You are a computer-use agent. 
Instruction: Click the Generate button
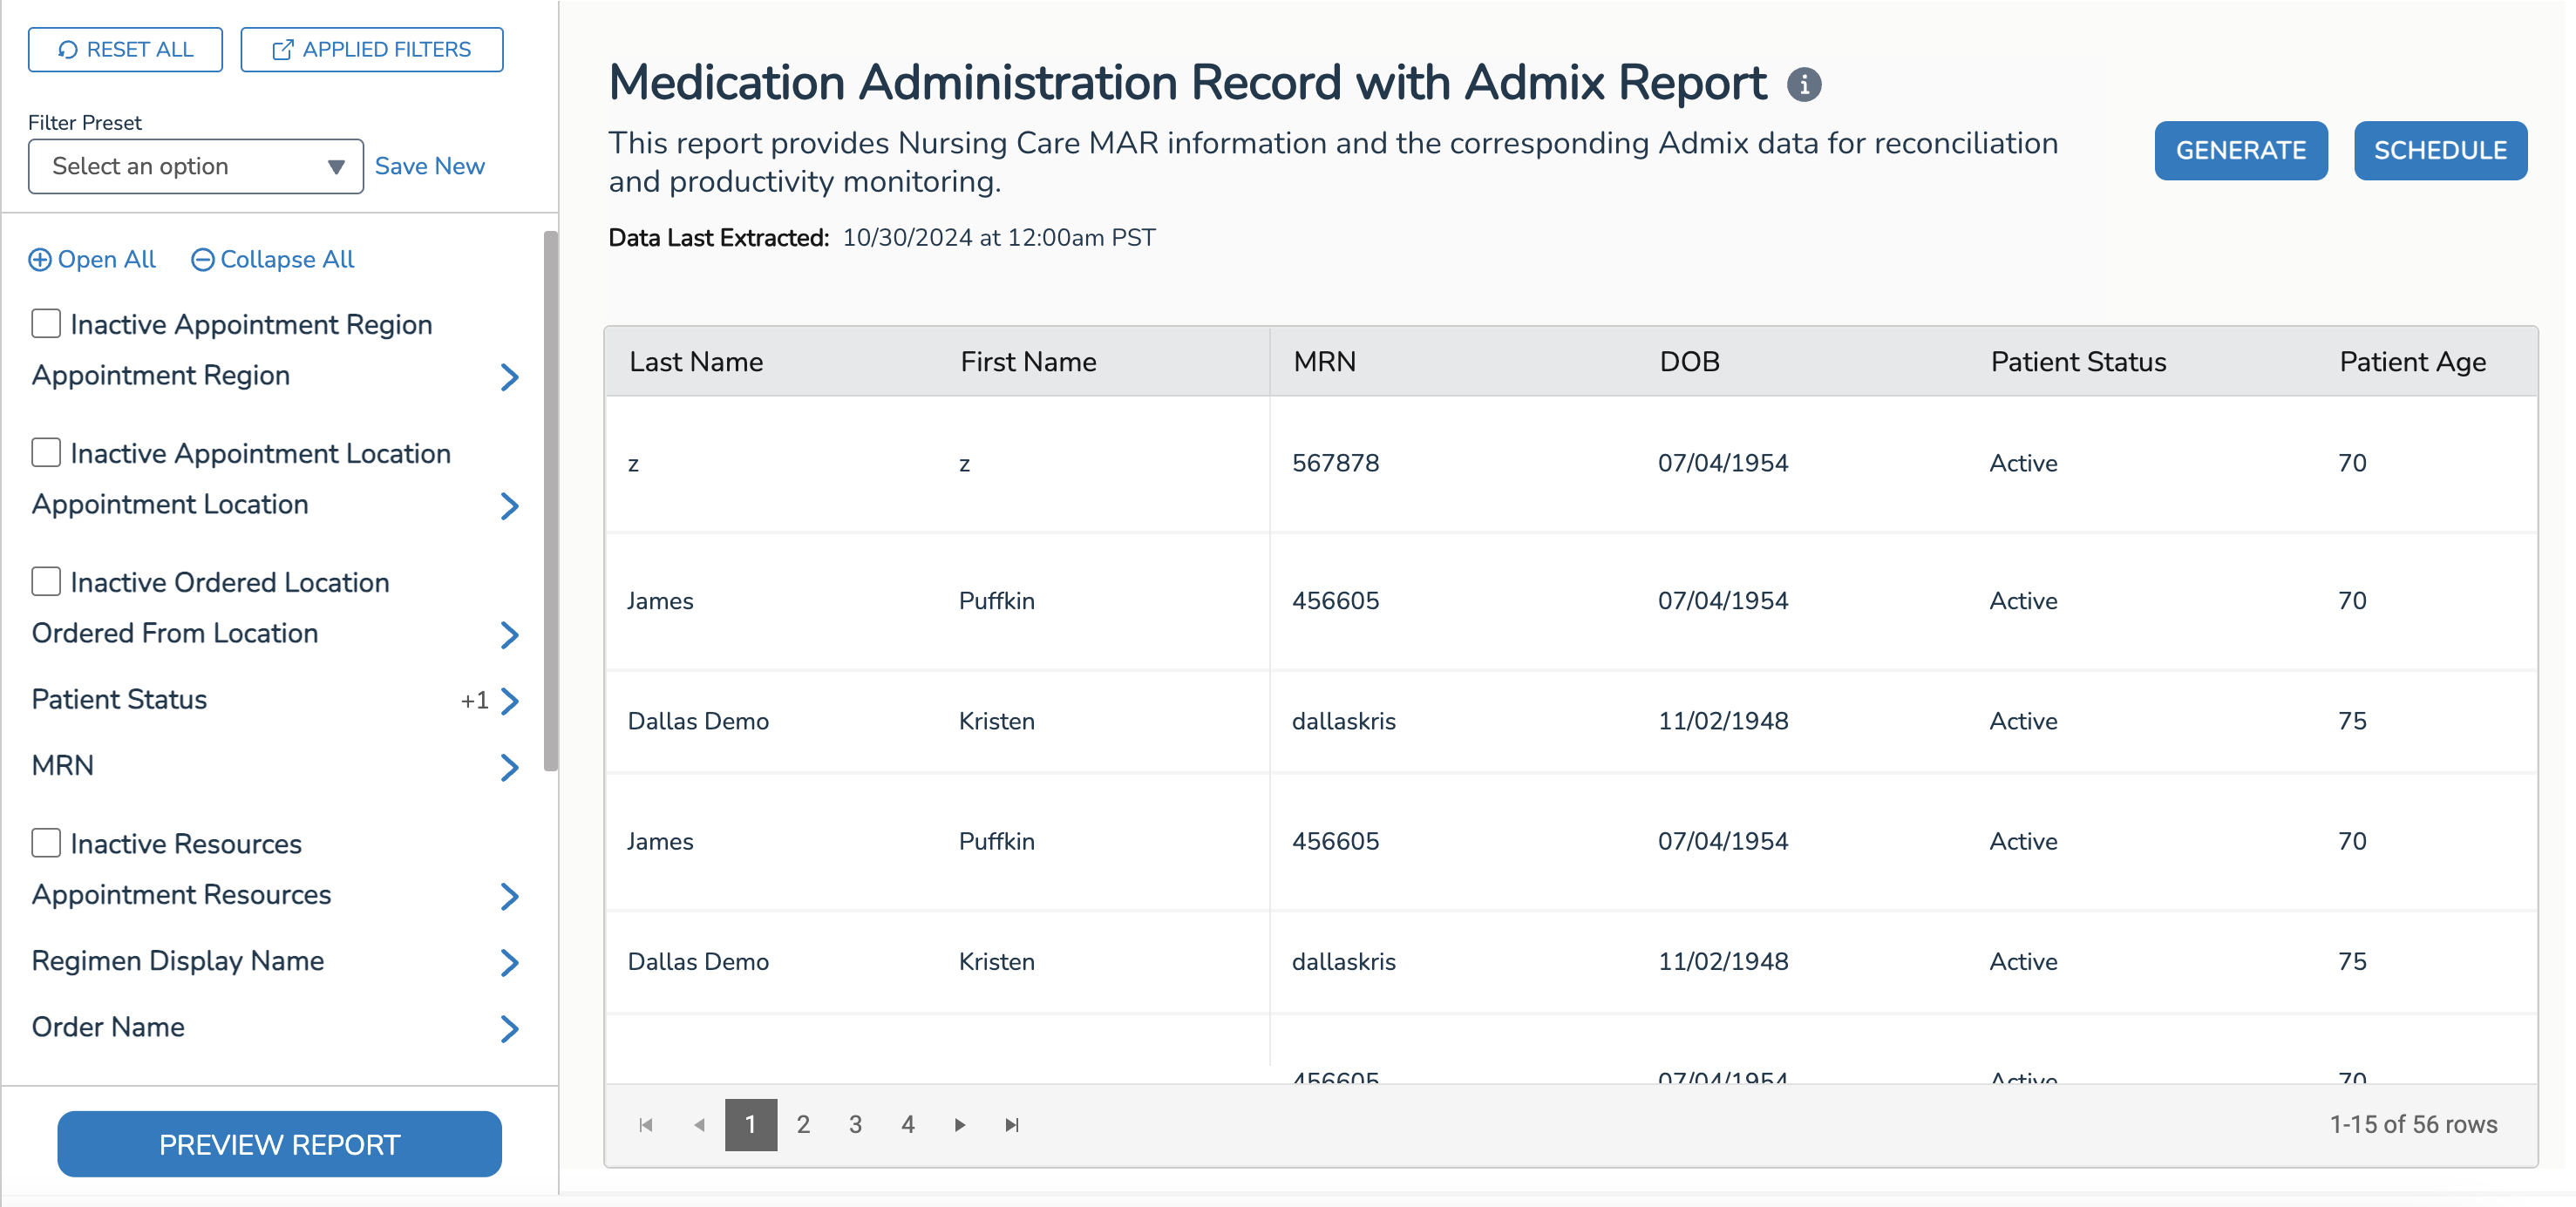tap(2240, 151)
